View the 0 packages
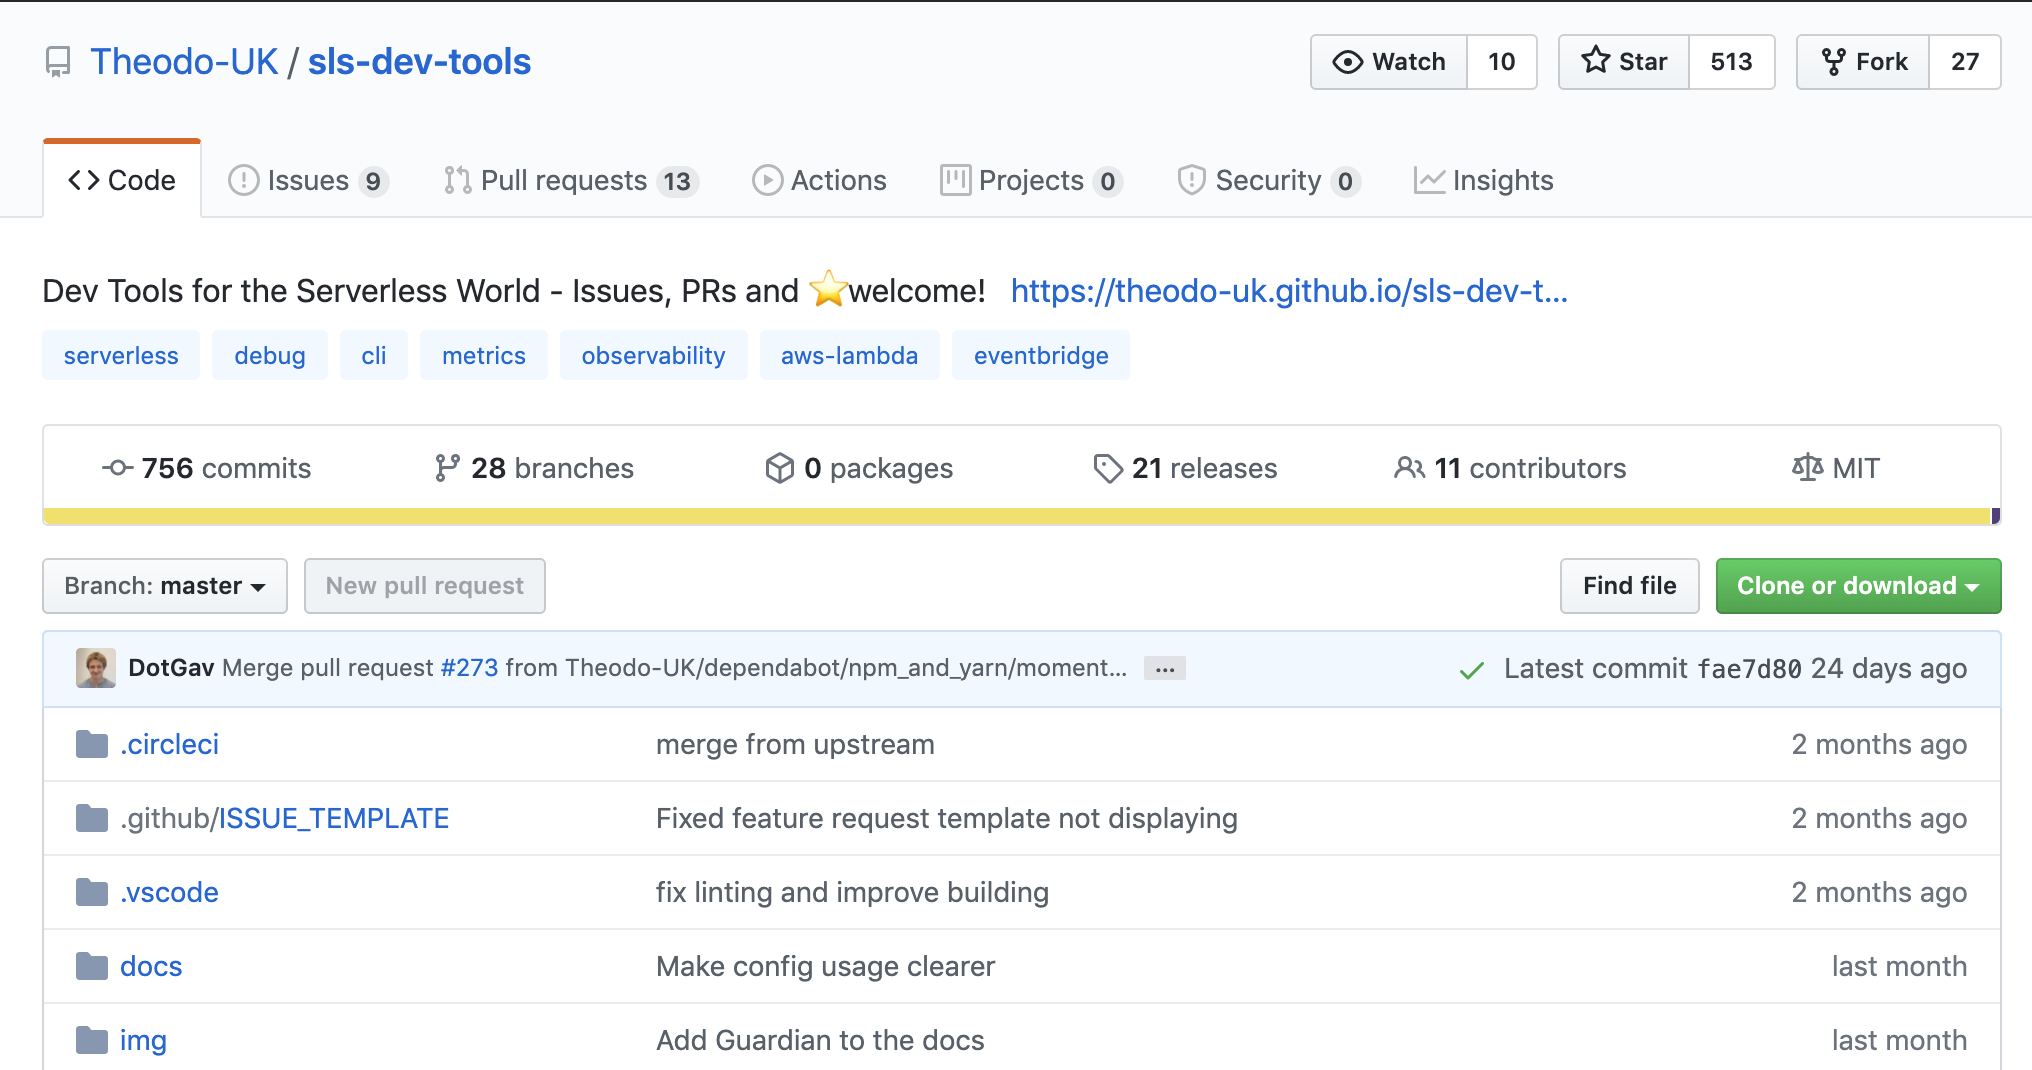This screenshot has height=1070, width=2032. pyautogui.click(x=859, y=468)
